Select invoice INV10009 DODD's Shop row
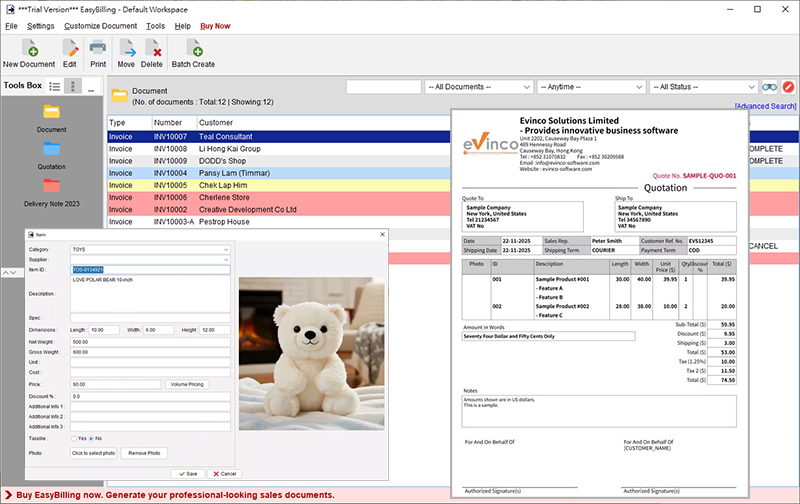 (x=279, y=161)
